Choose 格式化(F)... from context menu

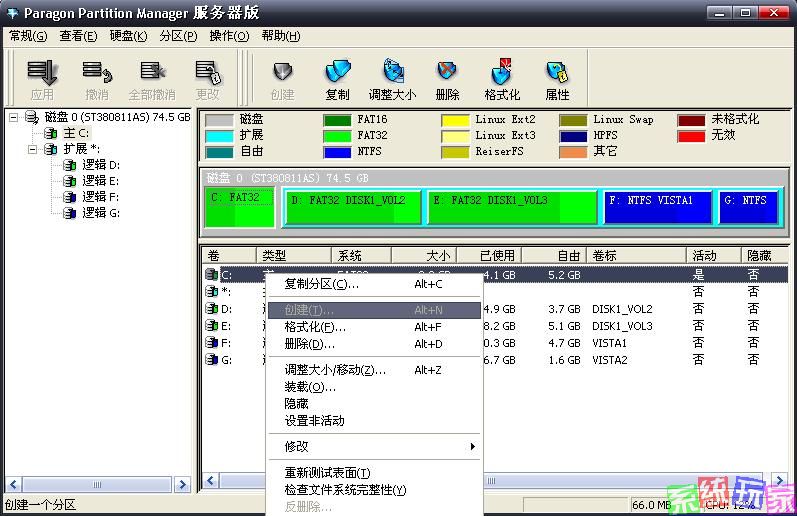tap(374, 327)
